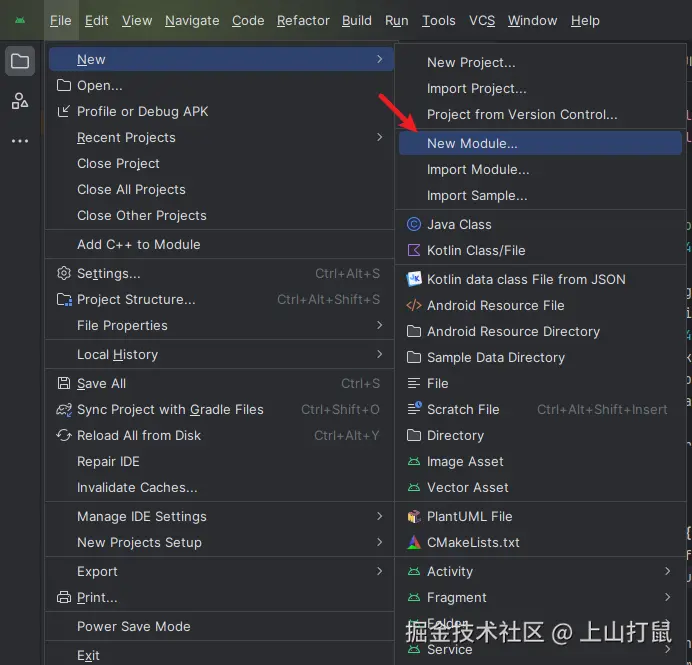Screen dimensions: 692x665
Task: Toggle Power Save Mode
Action: [221, 626]
